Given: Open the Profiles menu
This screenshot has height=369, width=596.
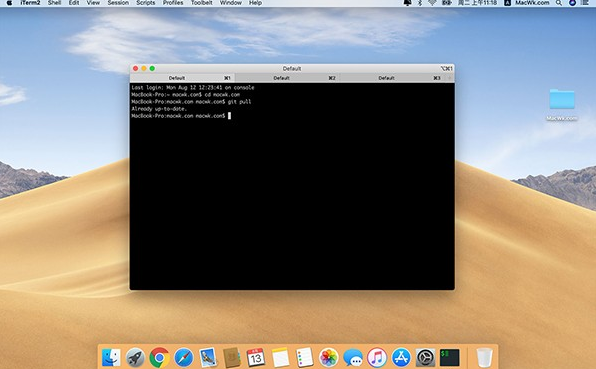Looking at the screenshot, I should (x=173, y=3).
